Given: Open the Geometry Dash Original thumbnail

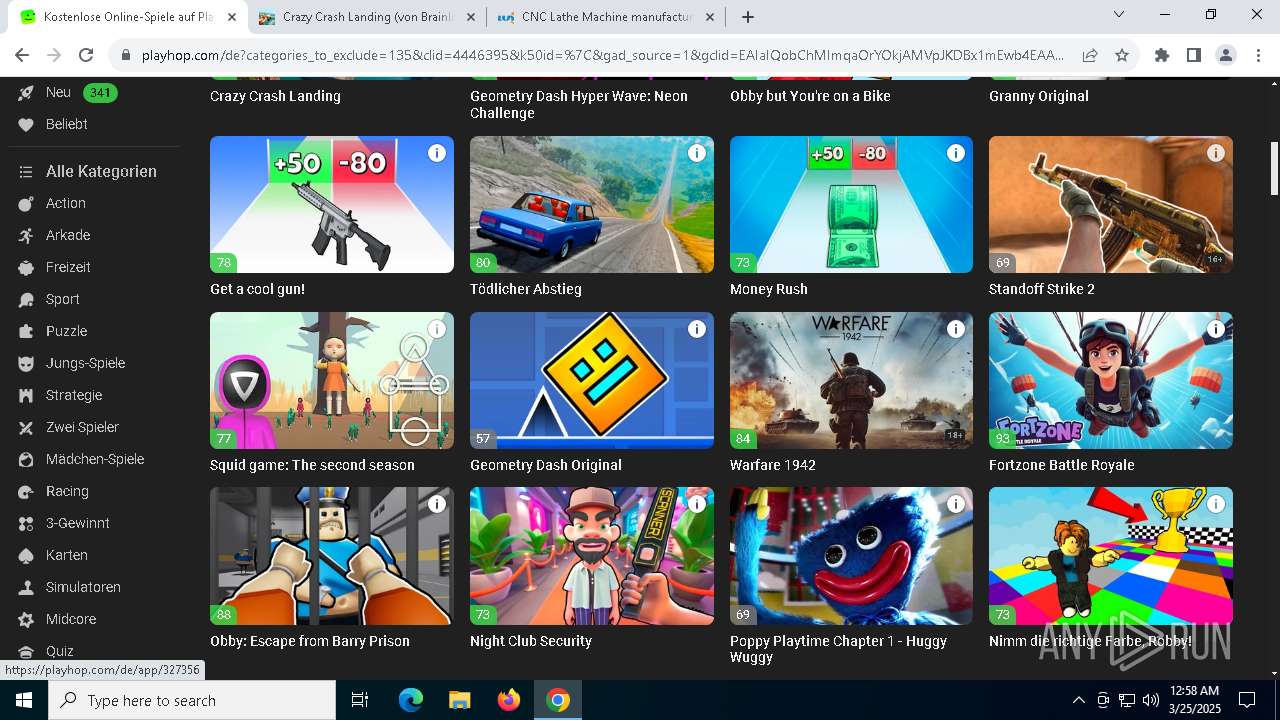Looking at the screenshot, I should (x=592, y=380).
